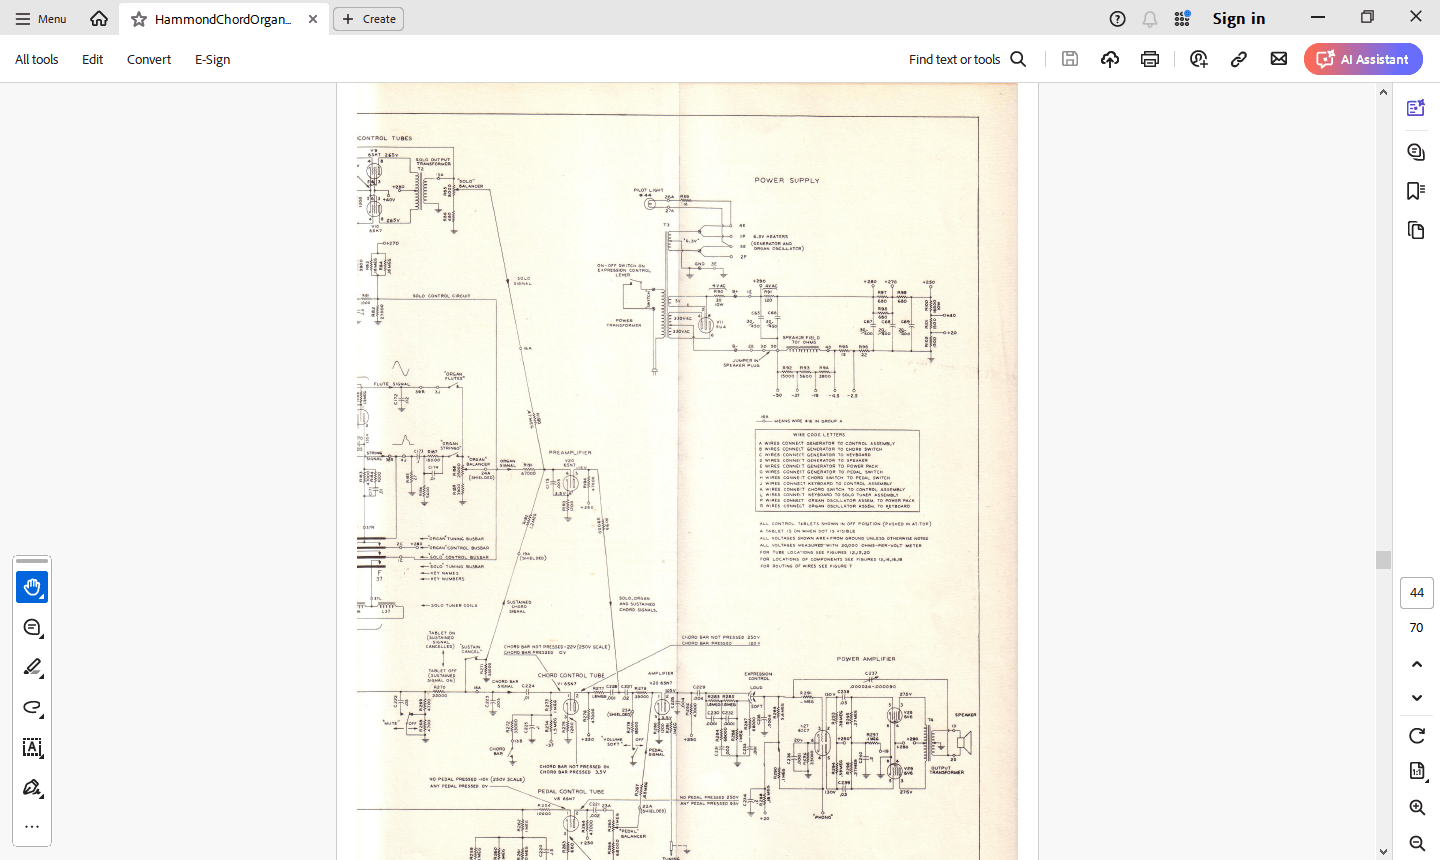Zoom out of the document
Screen dimensions: 1440x860
point(1417,843)
